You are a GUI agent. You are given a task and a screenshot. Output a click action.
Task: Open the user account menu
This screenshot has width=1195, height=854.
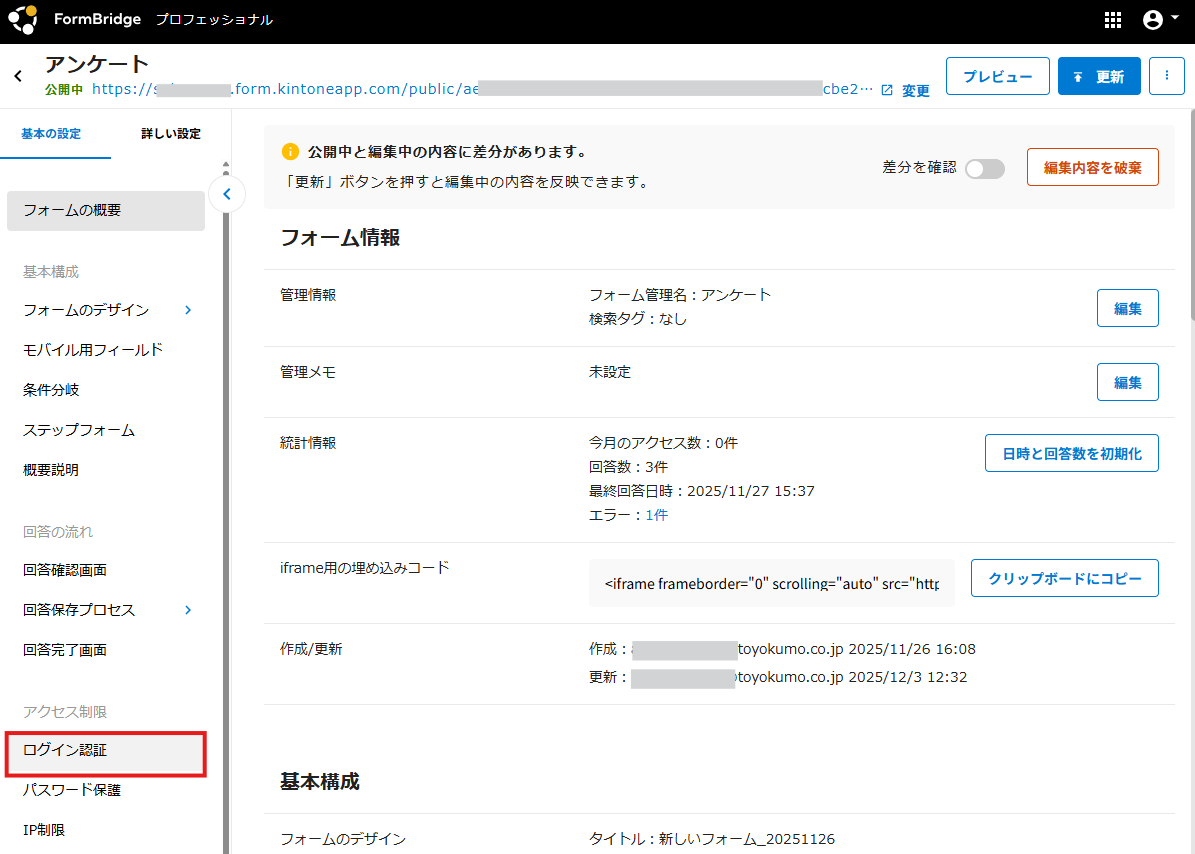(1157, 20)
